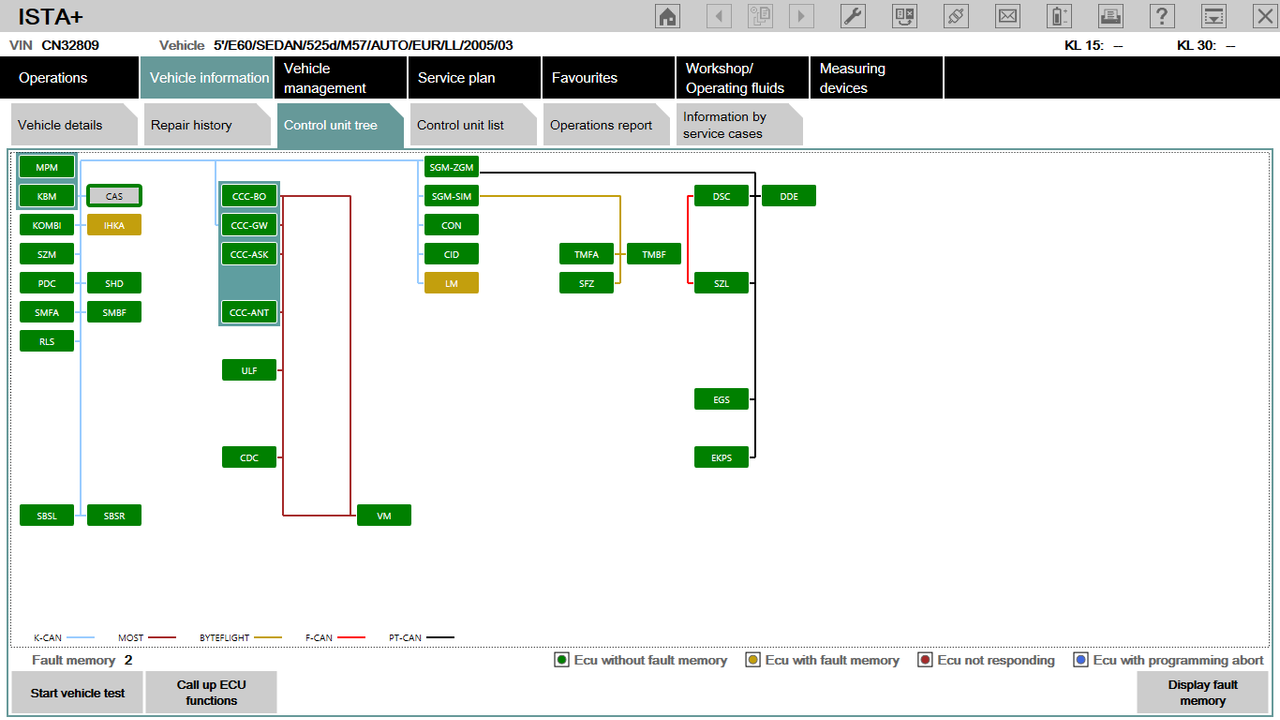1280x720 pixels.
Task: Select the KOMBI control unit node
Action: pyautogui.click(x=47, y=225)
